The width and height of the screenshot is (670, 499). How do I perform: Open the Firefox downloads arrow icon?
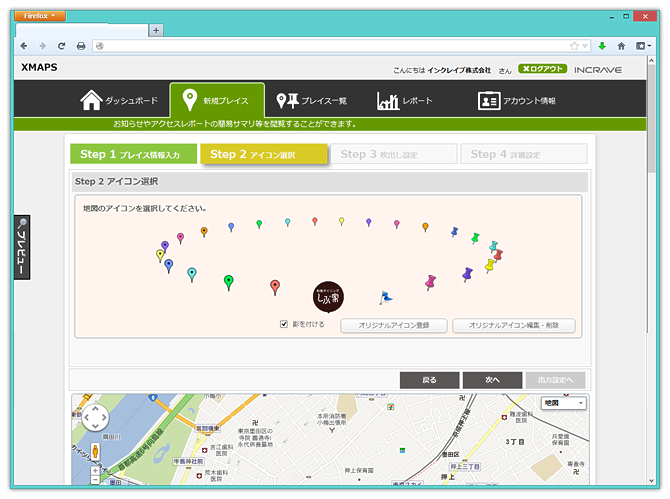pyautogui.click(x=602, y=46)
